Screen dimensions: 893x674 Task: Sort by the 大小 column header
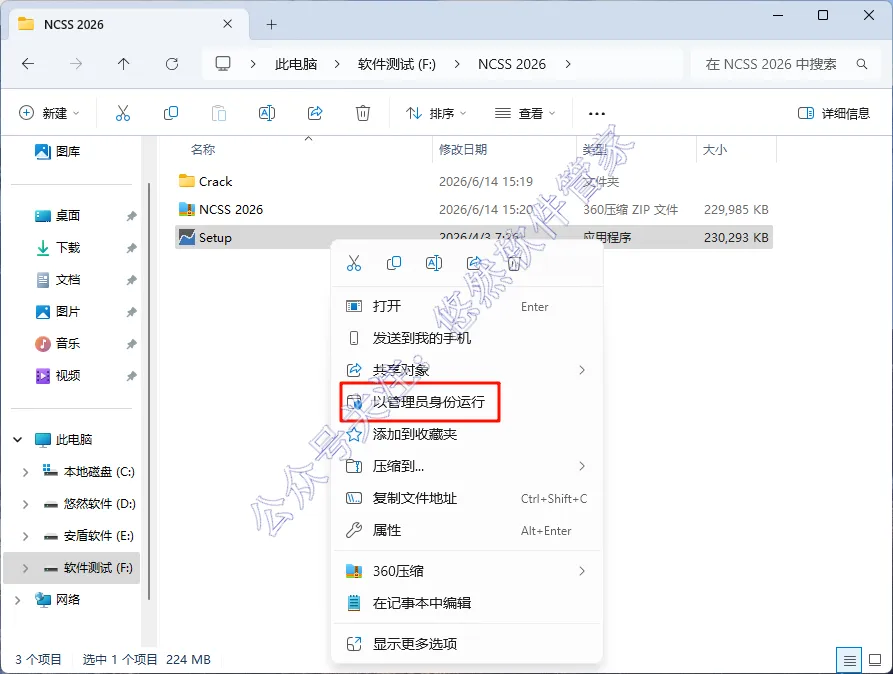[715, 149]
